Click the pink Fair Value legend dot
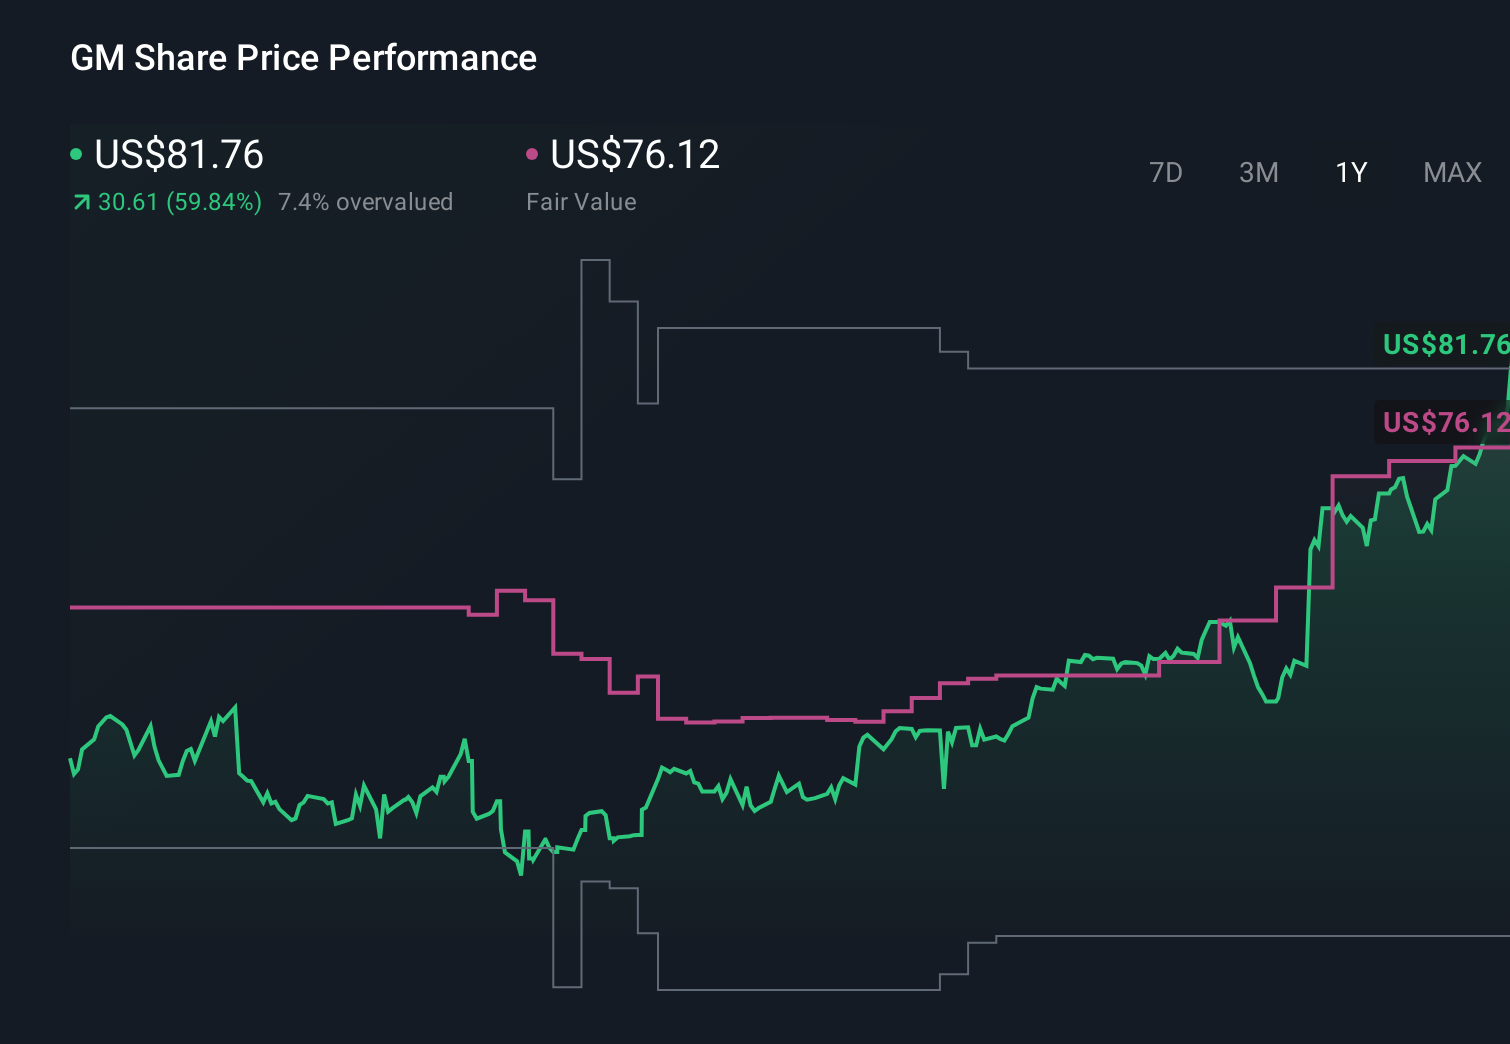The image size is (1510, 1044). click(533, 153)
